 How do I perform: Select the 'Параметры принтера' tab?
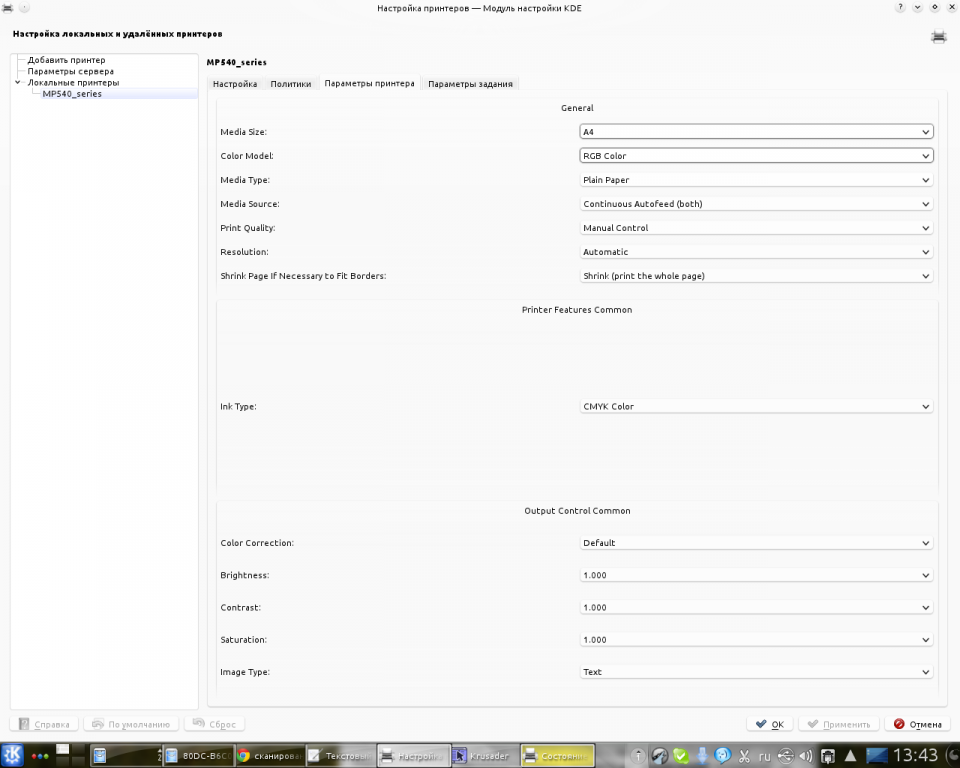click(x=369, y=83)
